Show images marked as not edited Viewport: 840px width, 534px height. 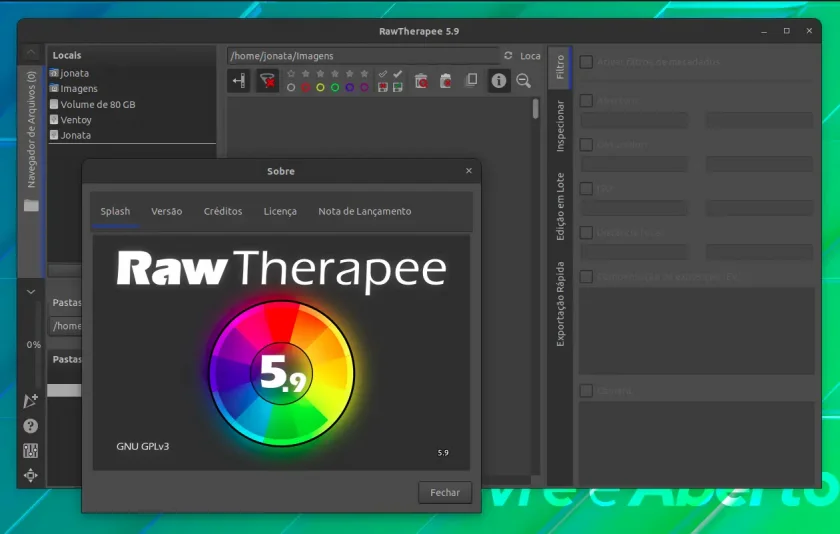click(382, 74)
